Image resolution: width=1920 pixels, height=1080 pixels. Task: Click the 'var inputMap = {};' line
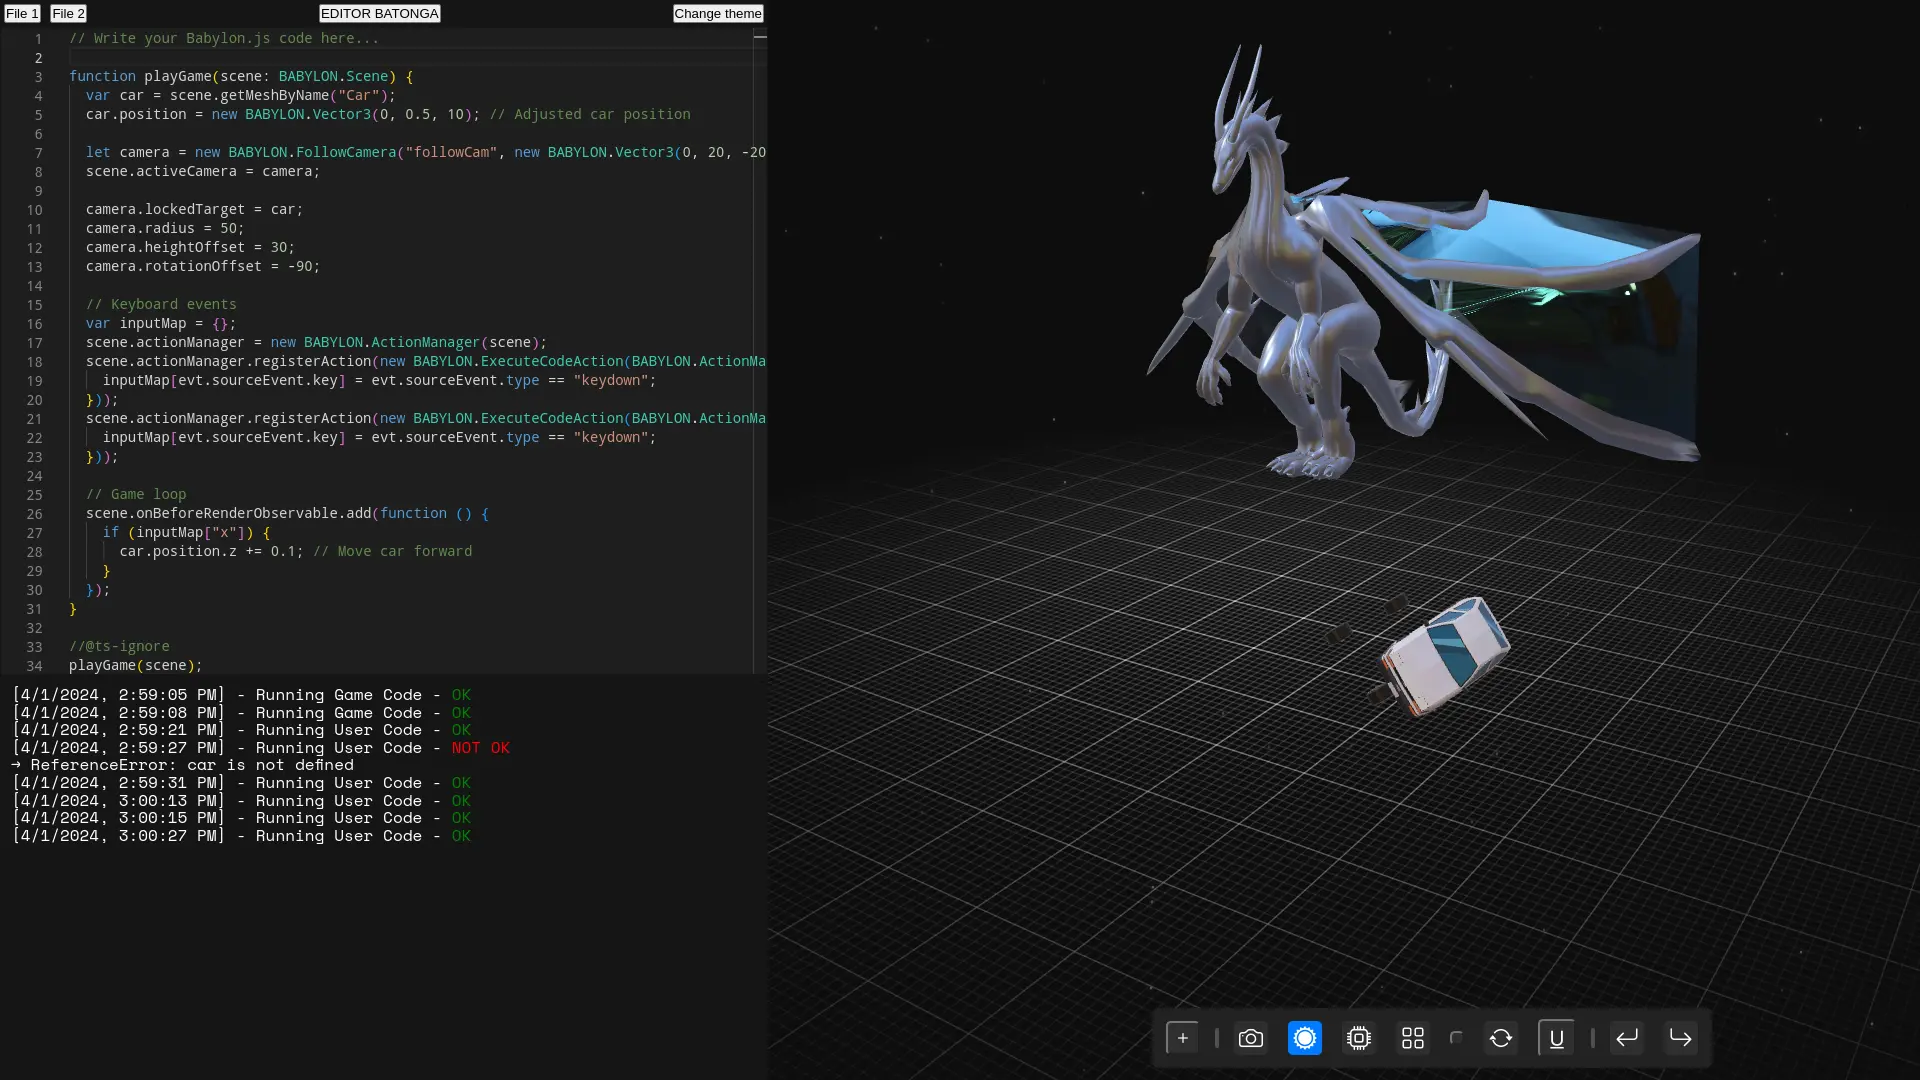coord(160,323)
